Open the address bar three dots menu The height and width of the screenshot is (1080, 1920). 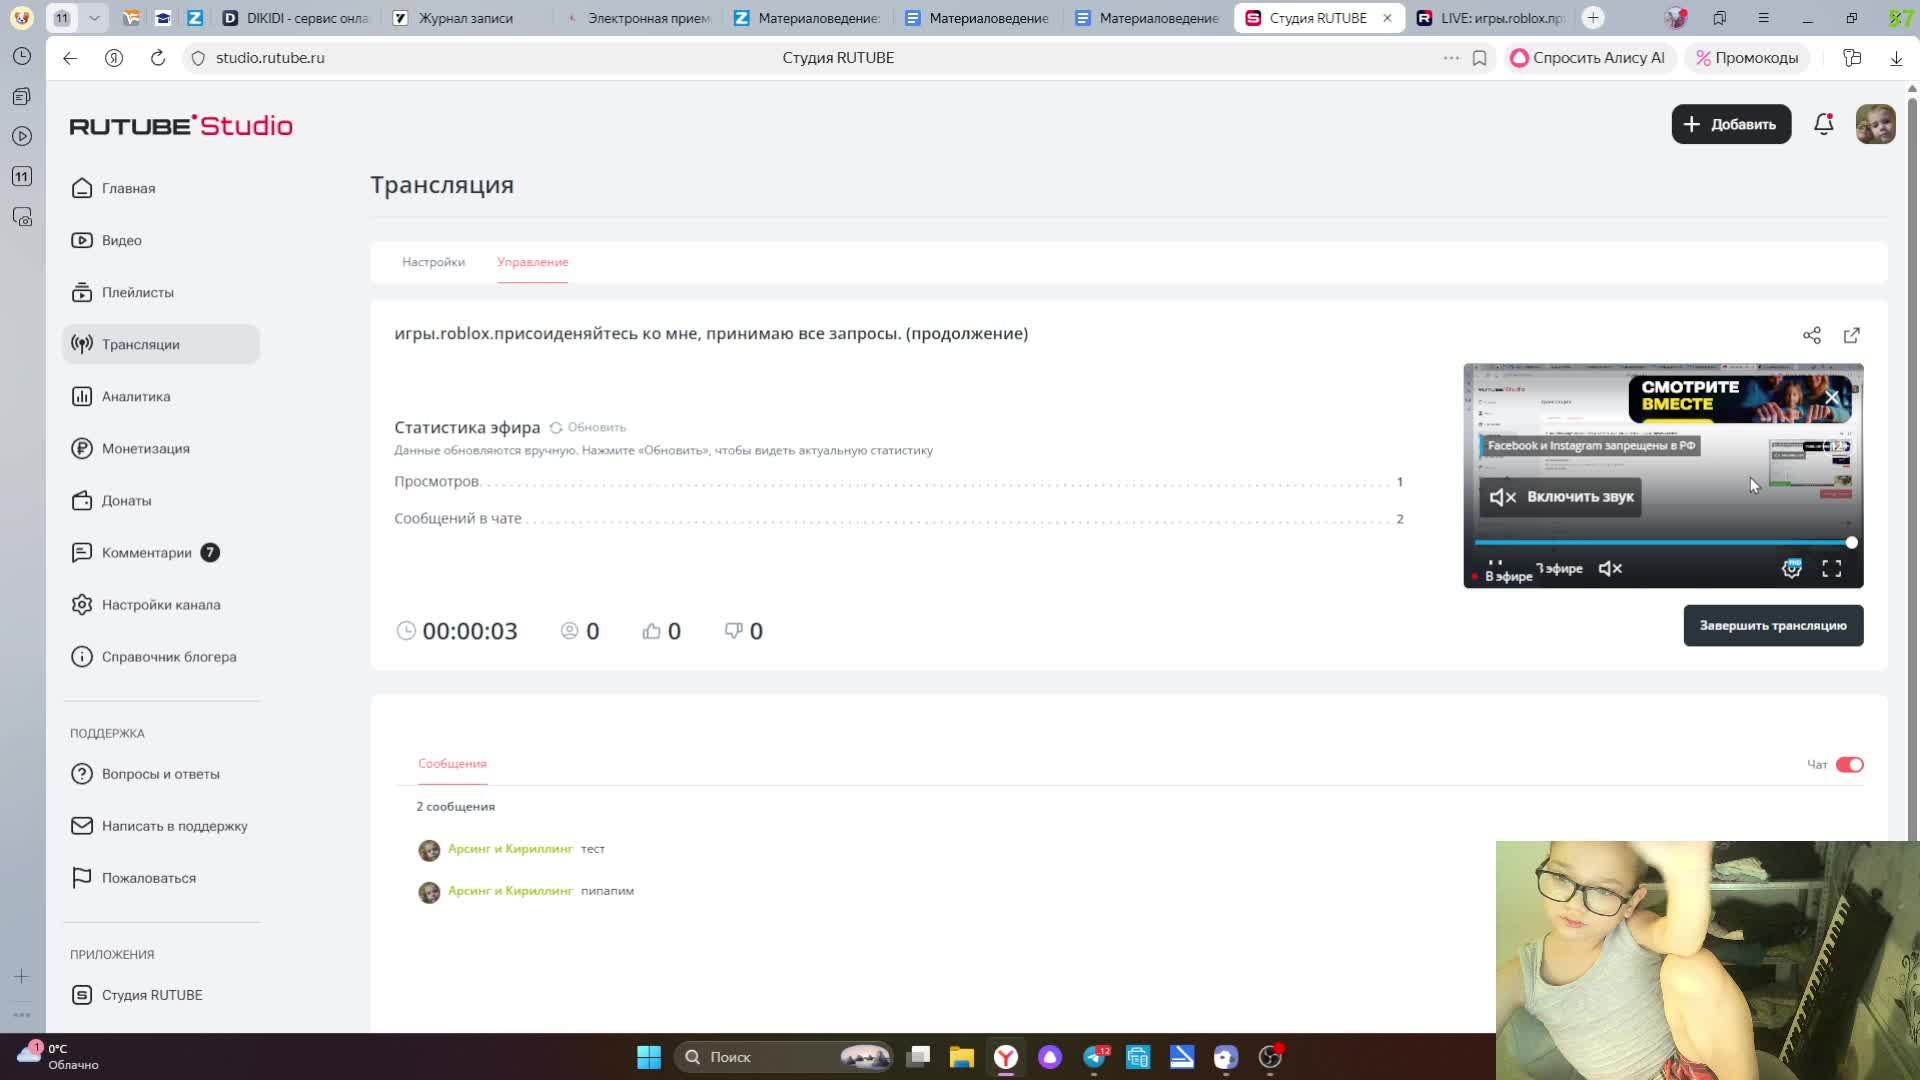[x=1451, y=58]
